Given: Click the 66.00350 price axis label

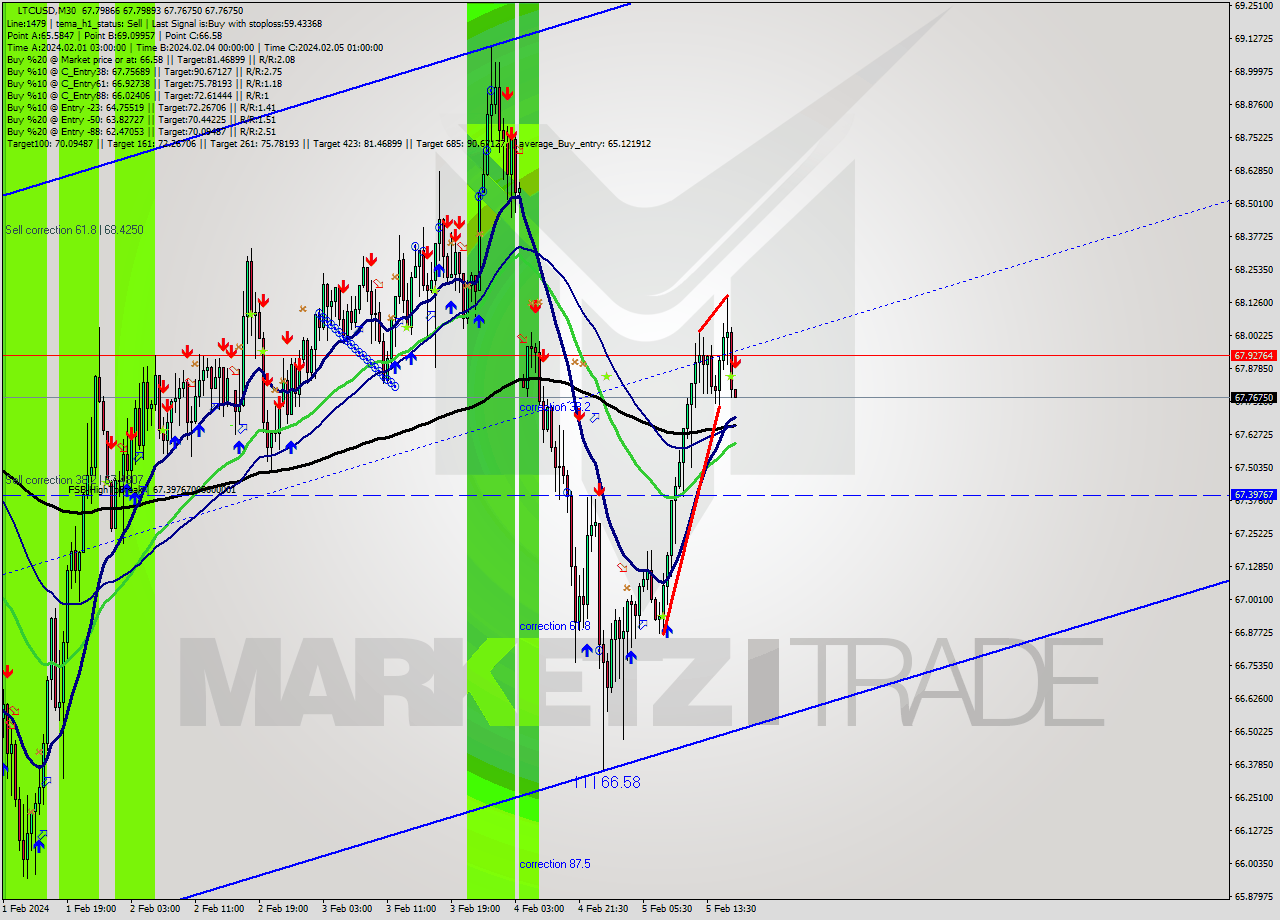Looking at the screenshot, I should [x=1253, y=863].
